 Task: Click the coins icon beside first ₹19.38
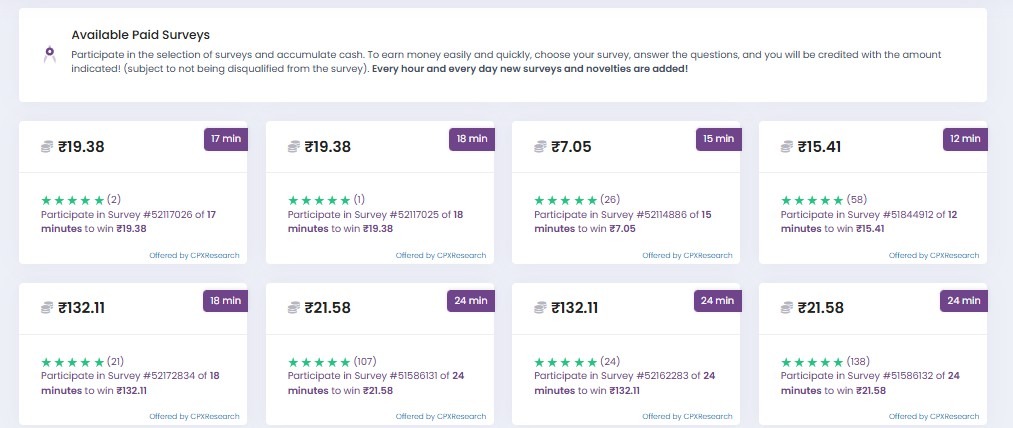pos(47,147)
